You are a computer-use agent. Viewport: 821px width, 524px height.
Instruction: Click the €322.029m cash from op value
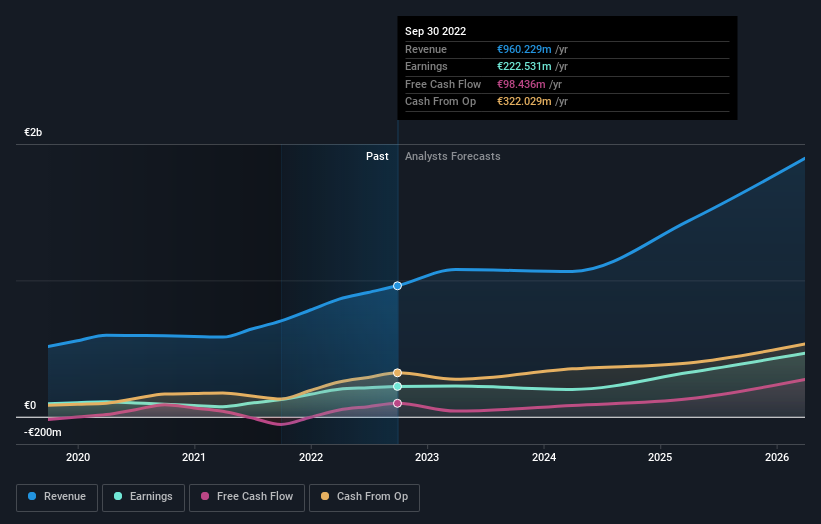tap(524, 102)
